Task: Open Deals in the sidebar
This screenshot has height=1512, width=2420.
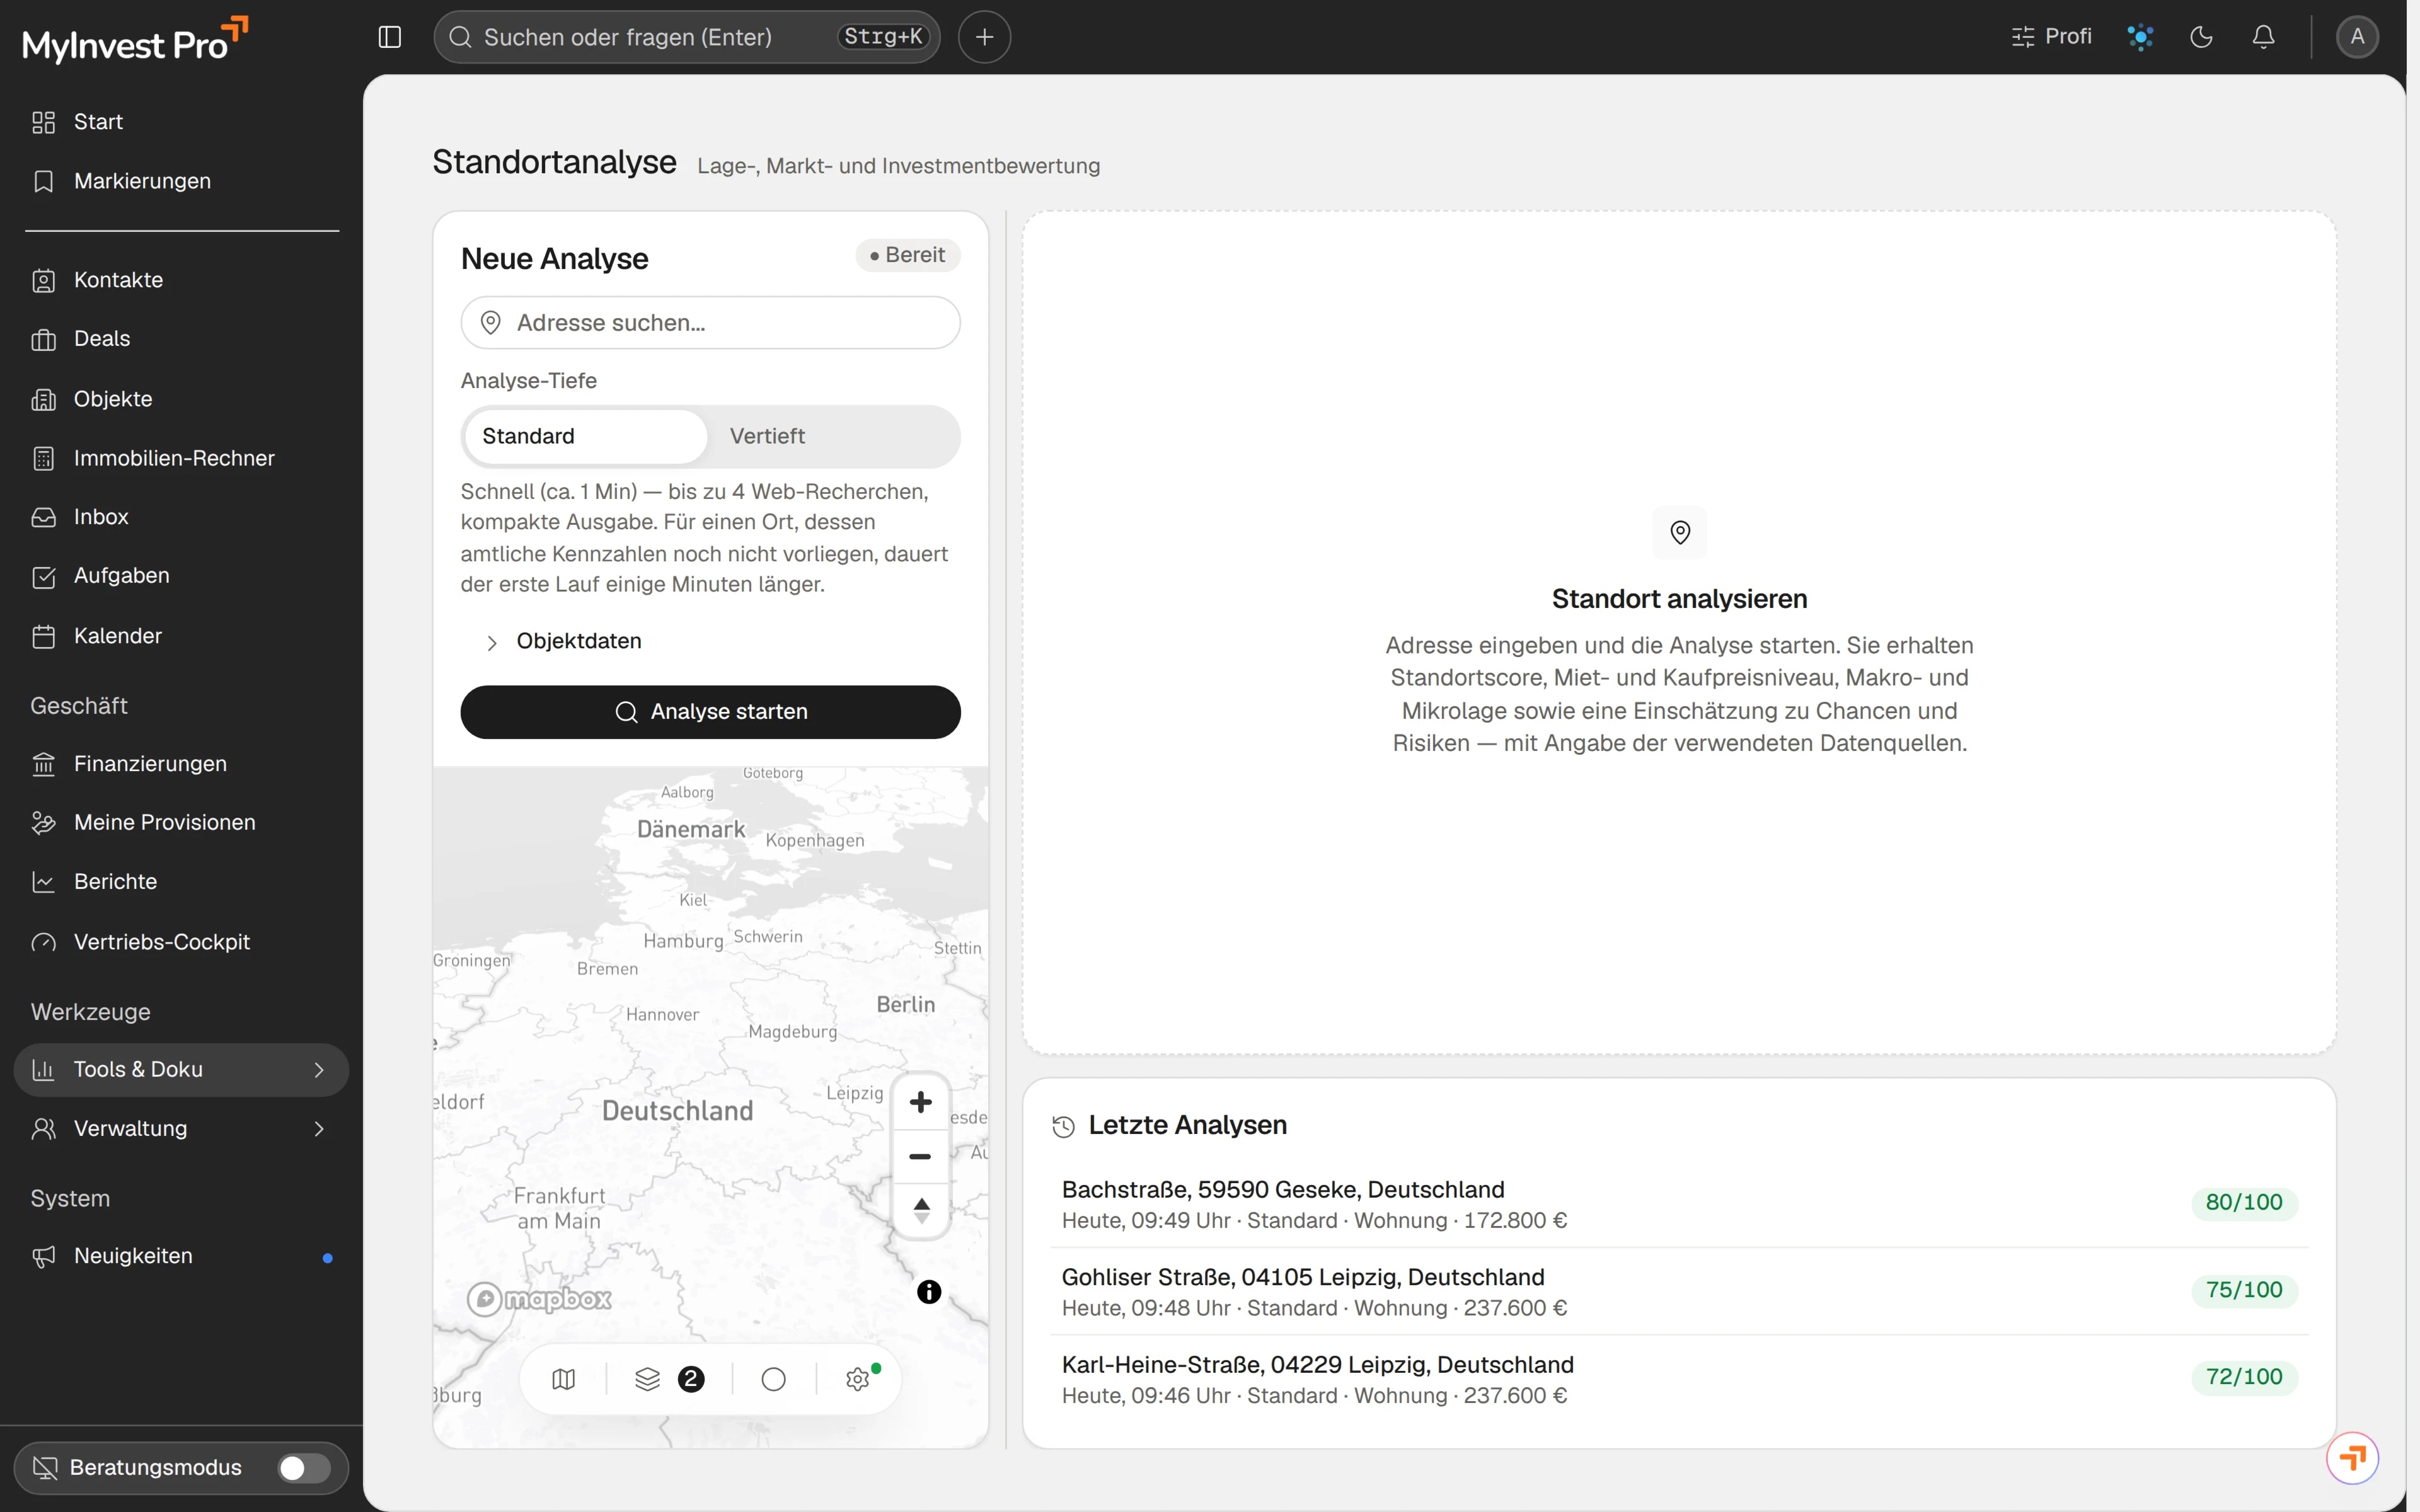Action: [181, 339]
